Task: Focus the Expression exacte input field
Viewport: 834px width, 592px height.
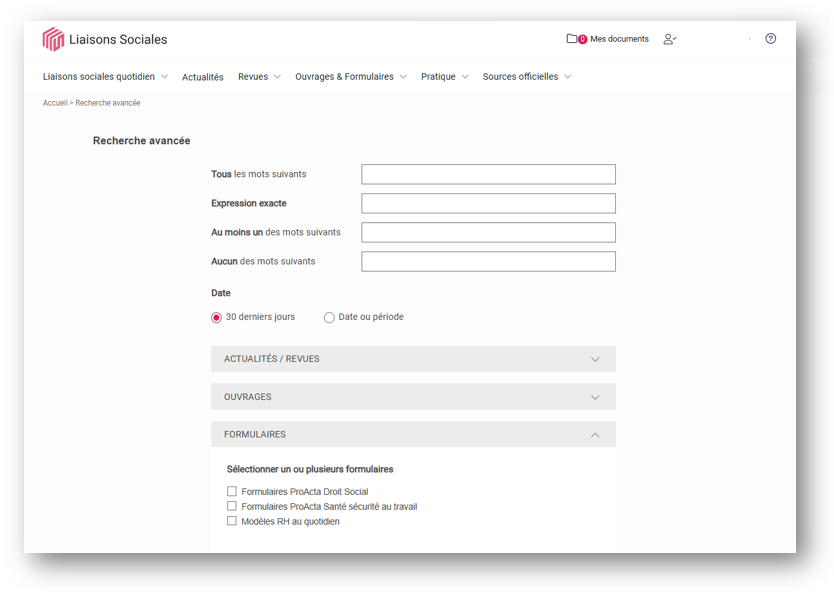Action: pos(488,203)
